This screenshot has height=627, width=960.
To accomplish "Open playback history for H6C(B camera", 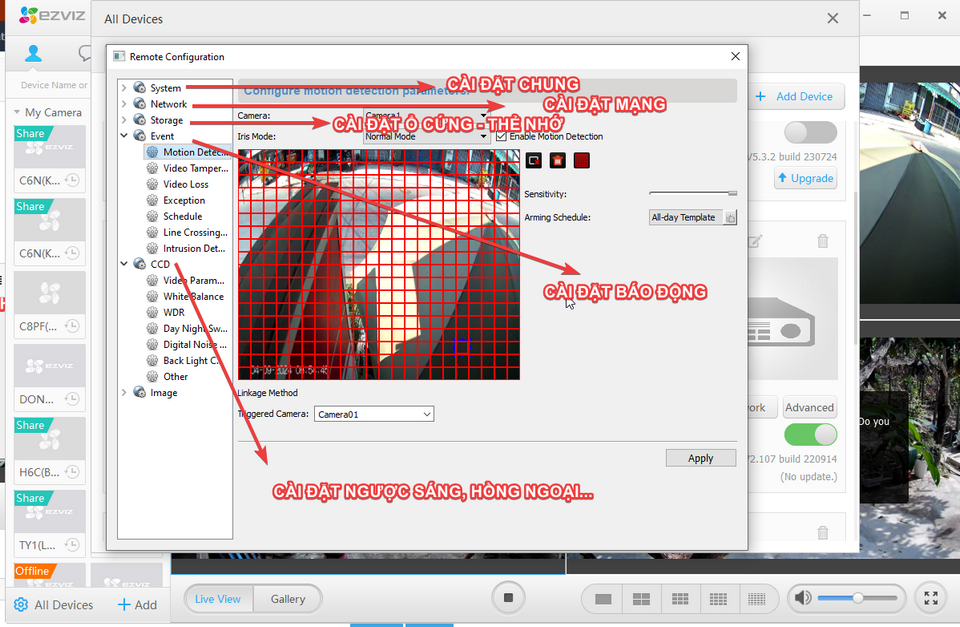I will tap(72, 471).
